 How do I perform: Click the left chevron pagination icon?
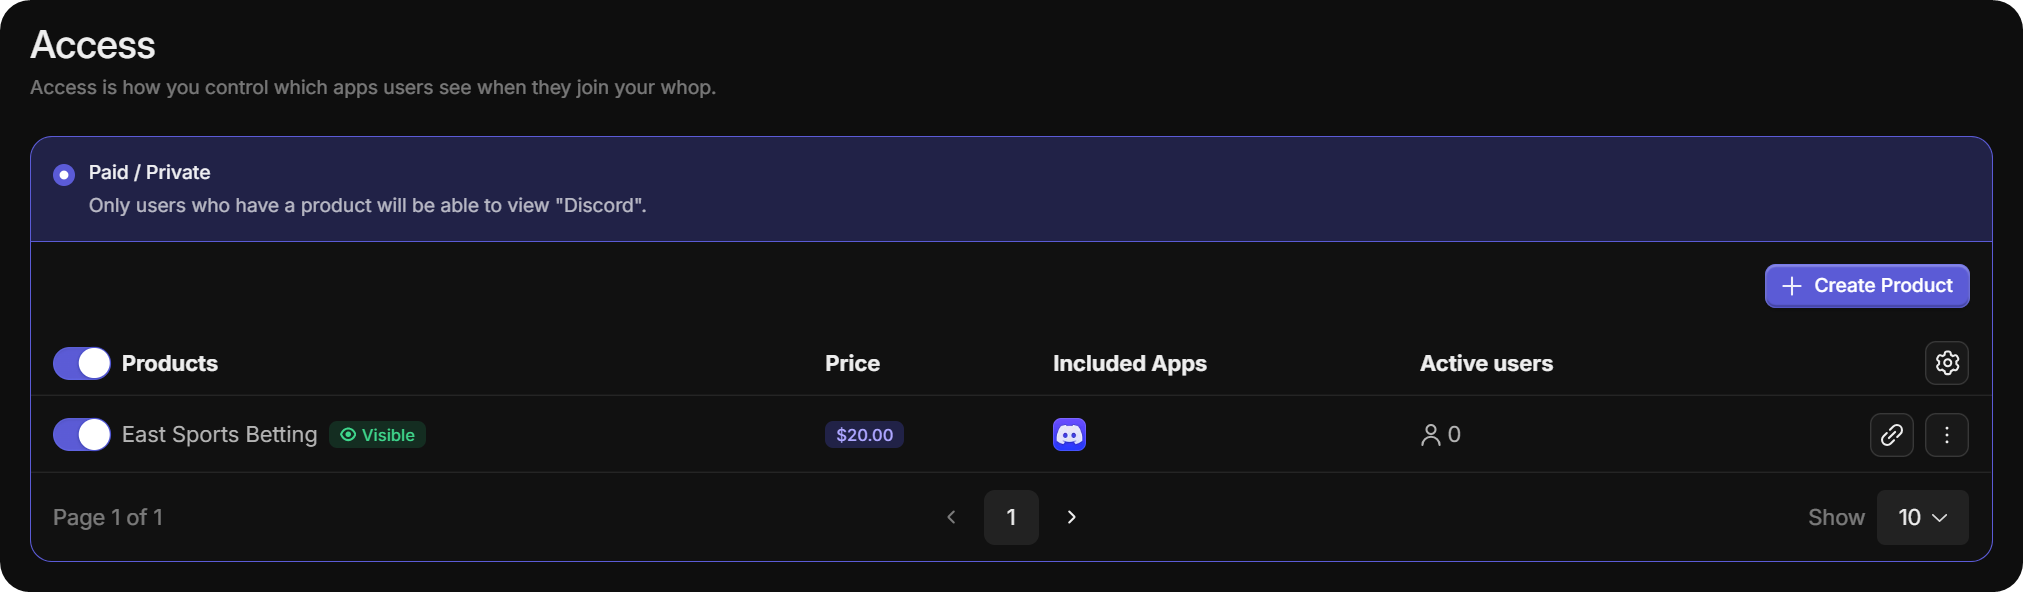tap(951, 517)
